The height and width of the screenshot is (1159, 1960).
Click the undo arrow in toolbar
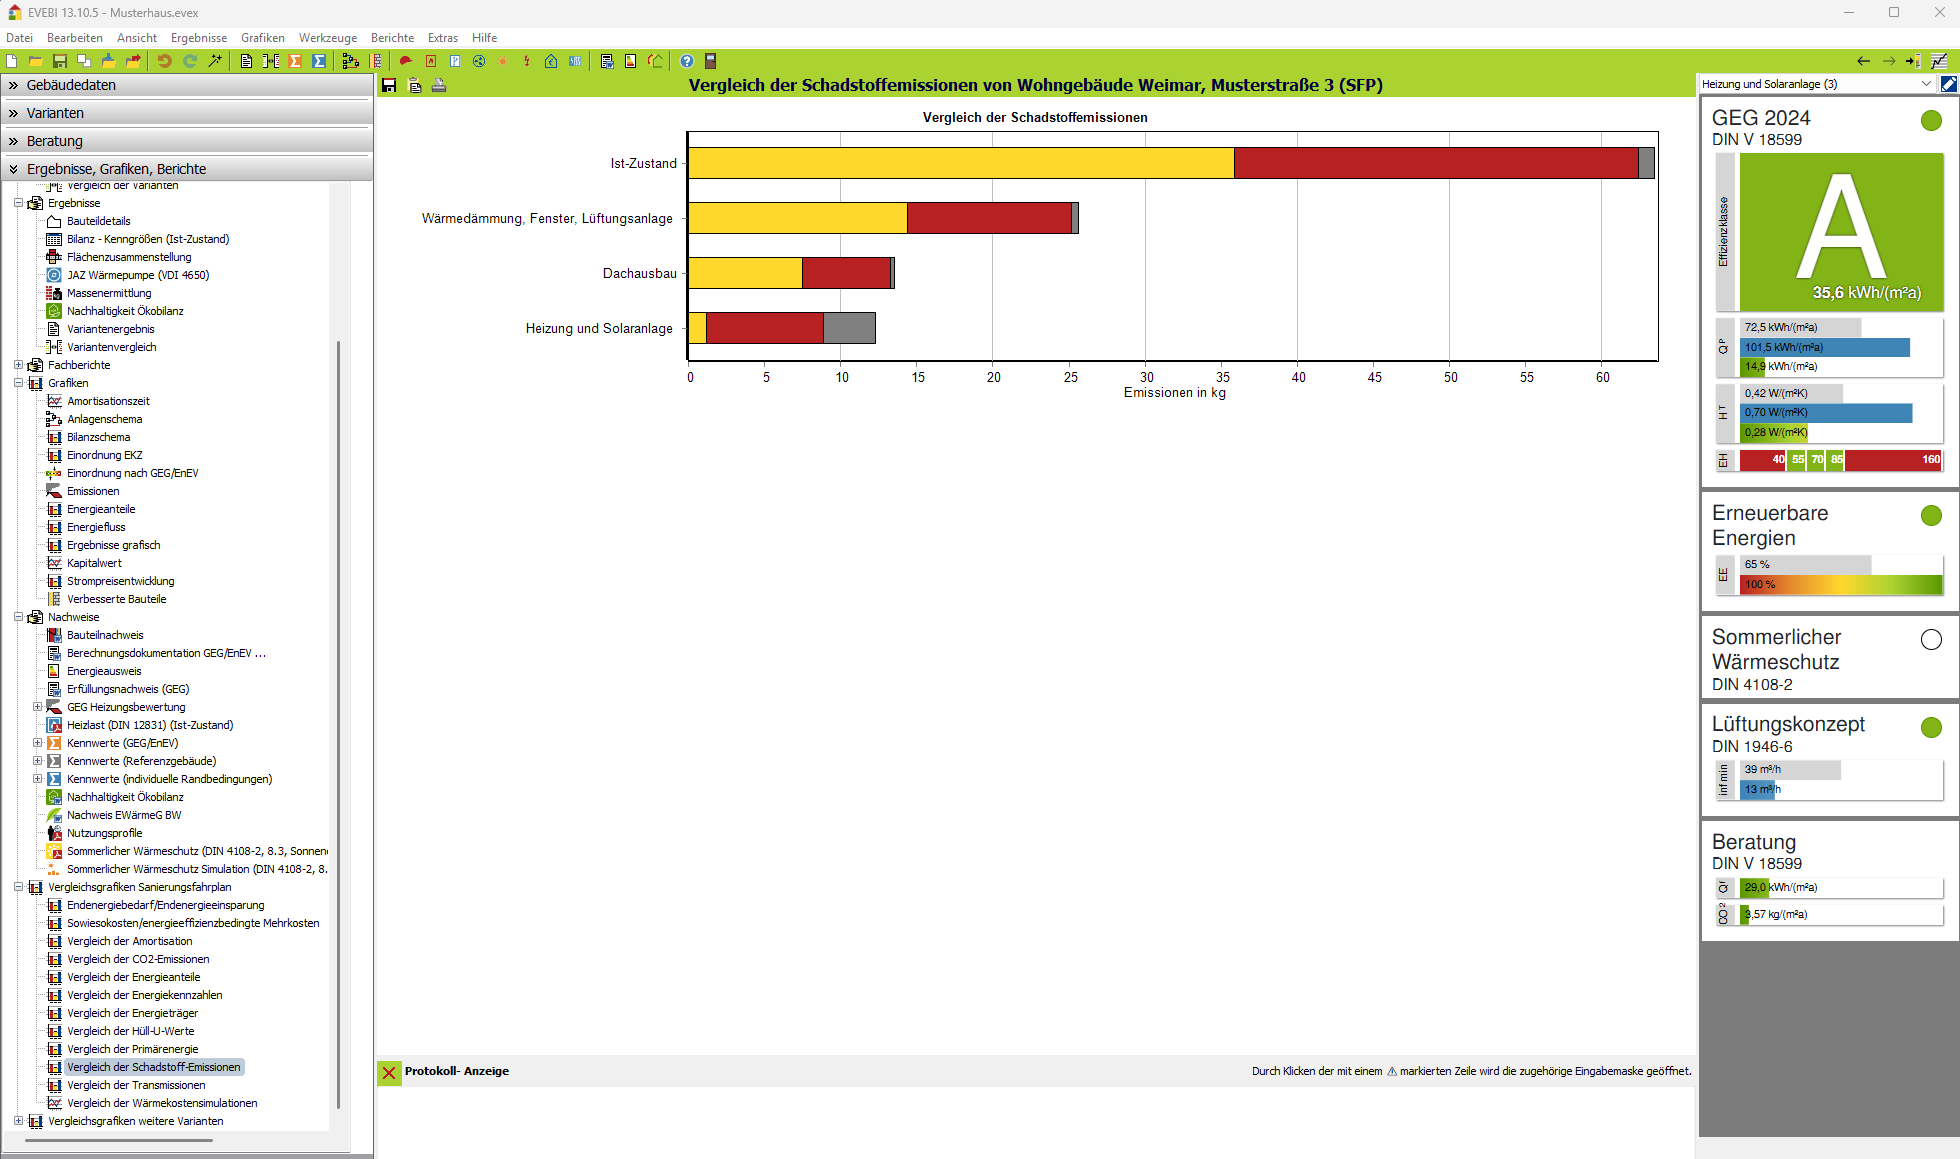click(x=164, y=61)
